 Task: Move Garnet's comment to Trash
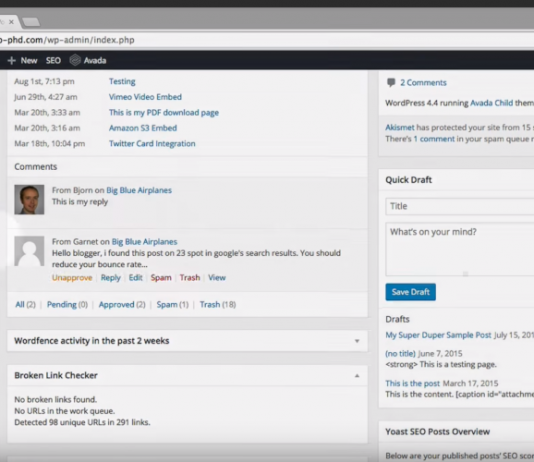[190, 278]
